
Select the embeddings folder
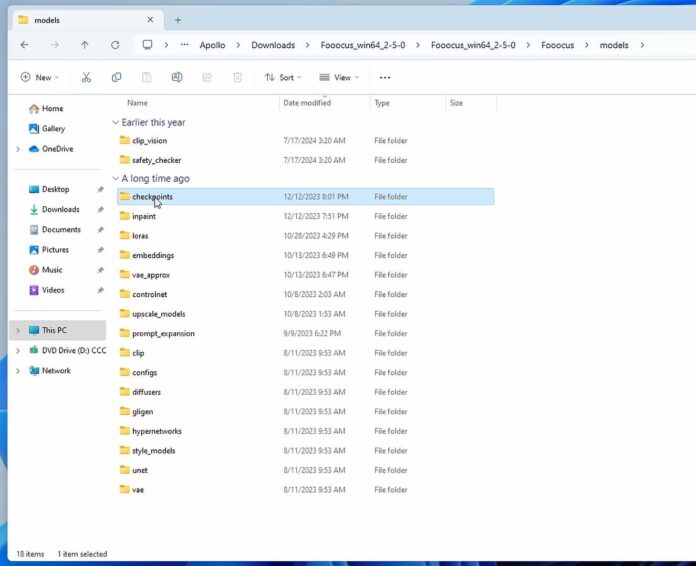pyautogui.click(x=305, y=255)
